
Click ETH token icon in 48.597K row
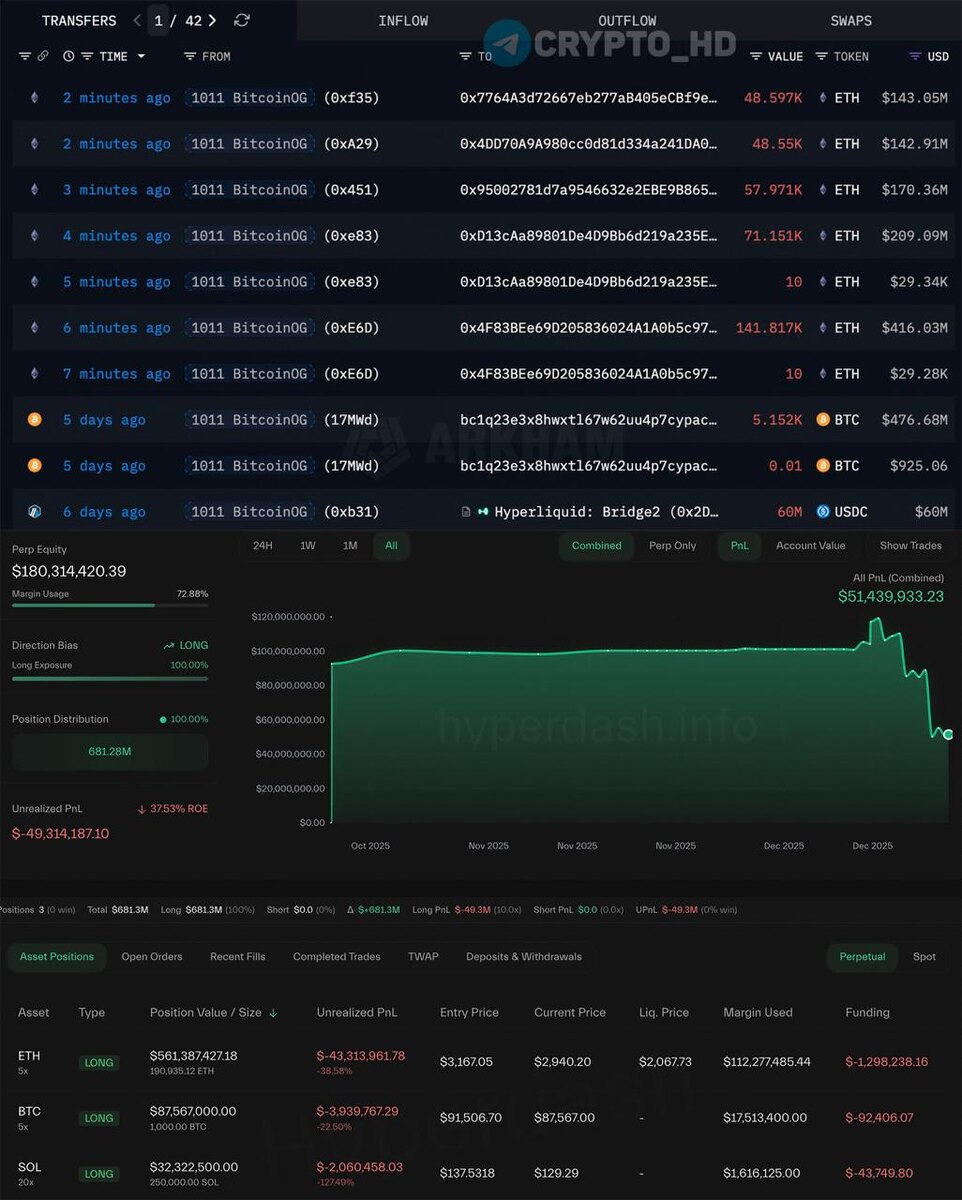pyautogui.click(x=823, y=98)
